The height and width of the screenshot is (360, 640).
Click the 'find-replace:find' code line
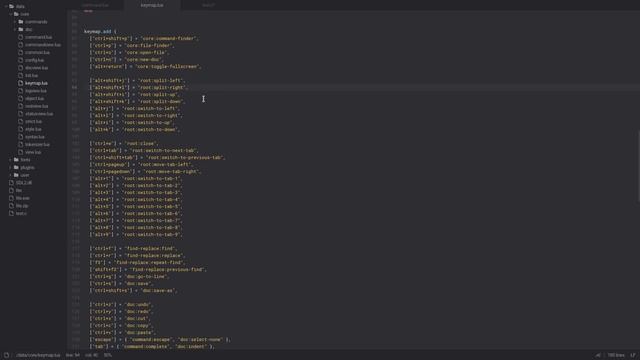point(133,249)
